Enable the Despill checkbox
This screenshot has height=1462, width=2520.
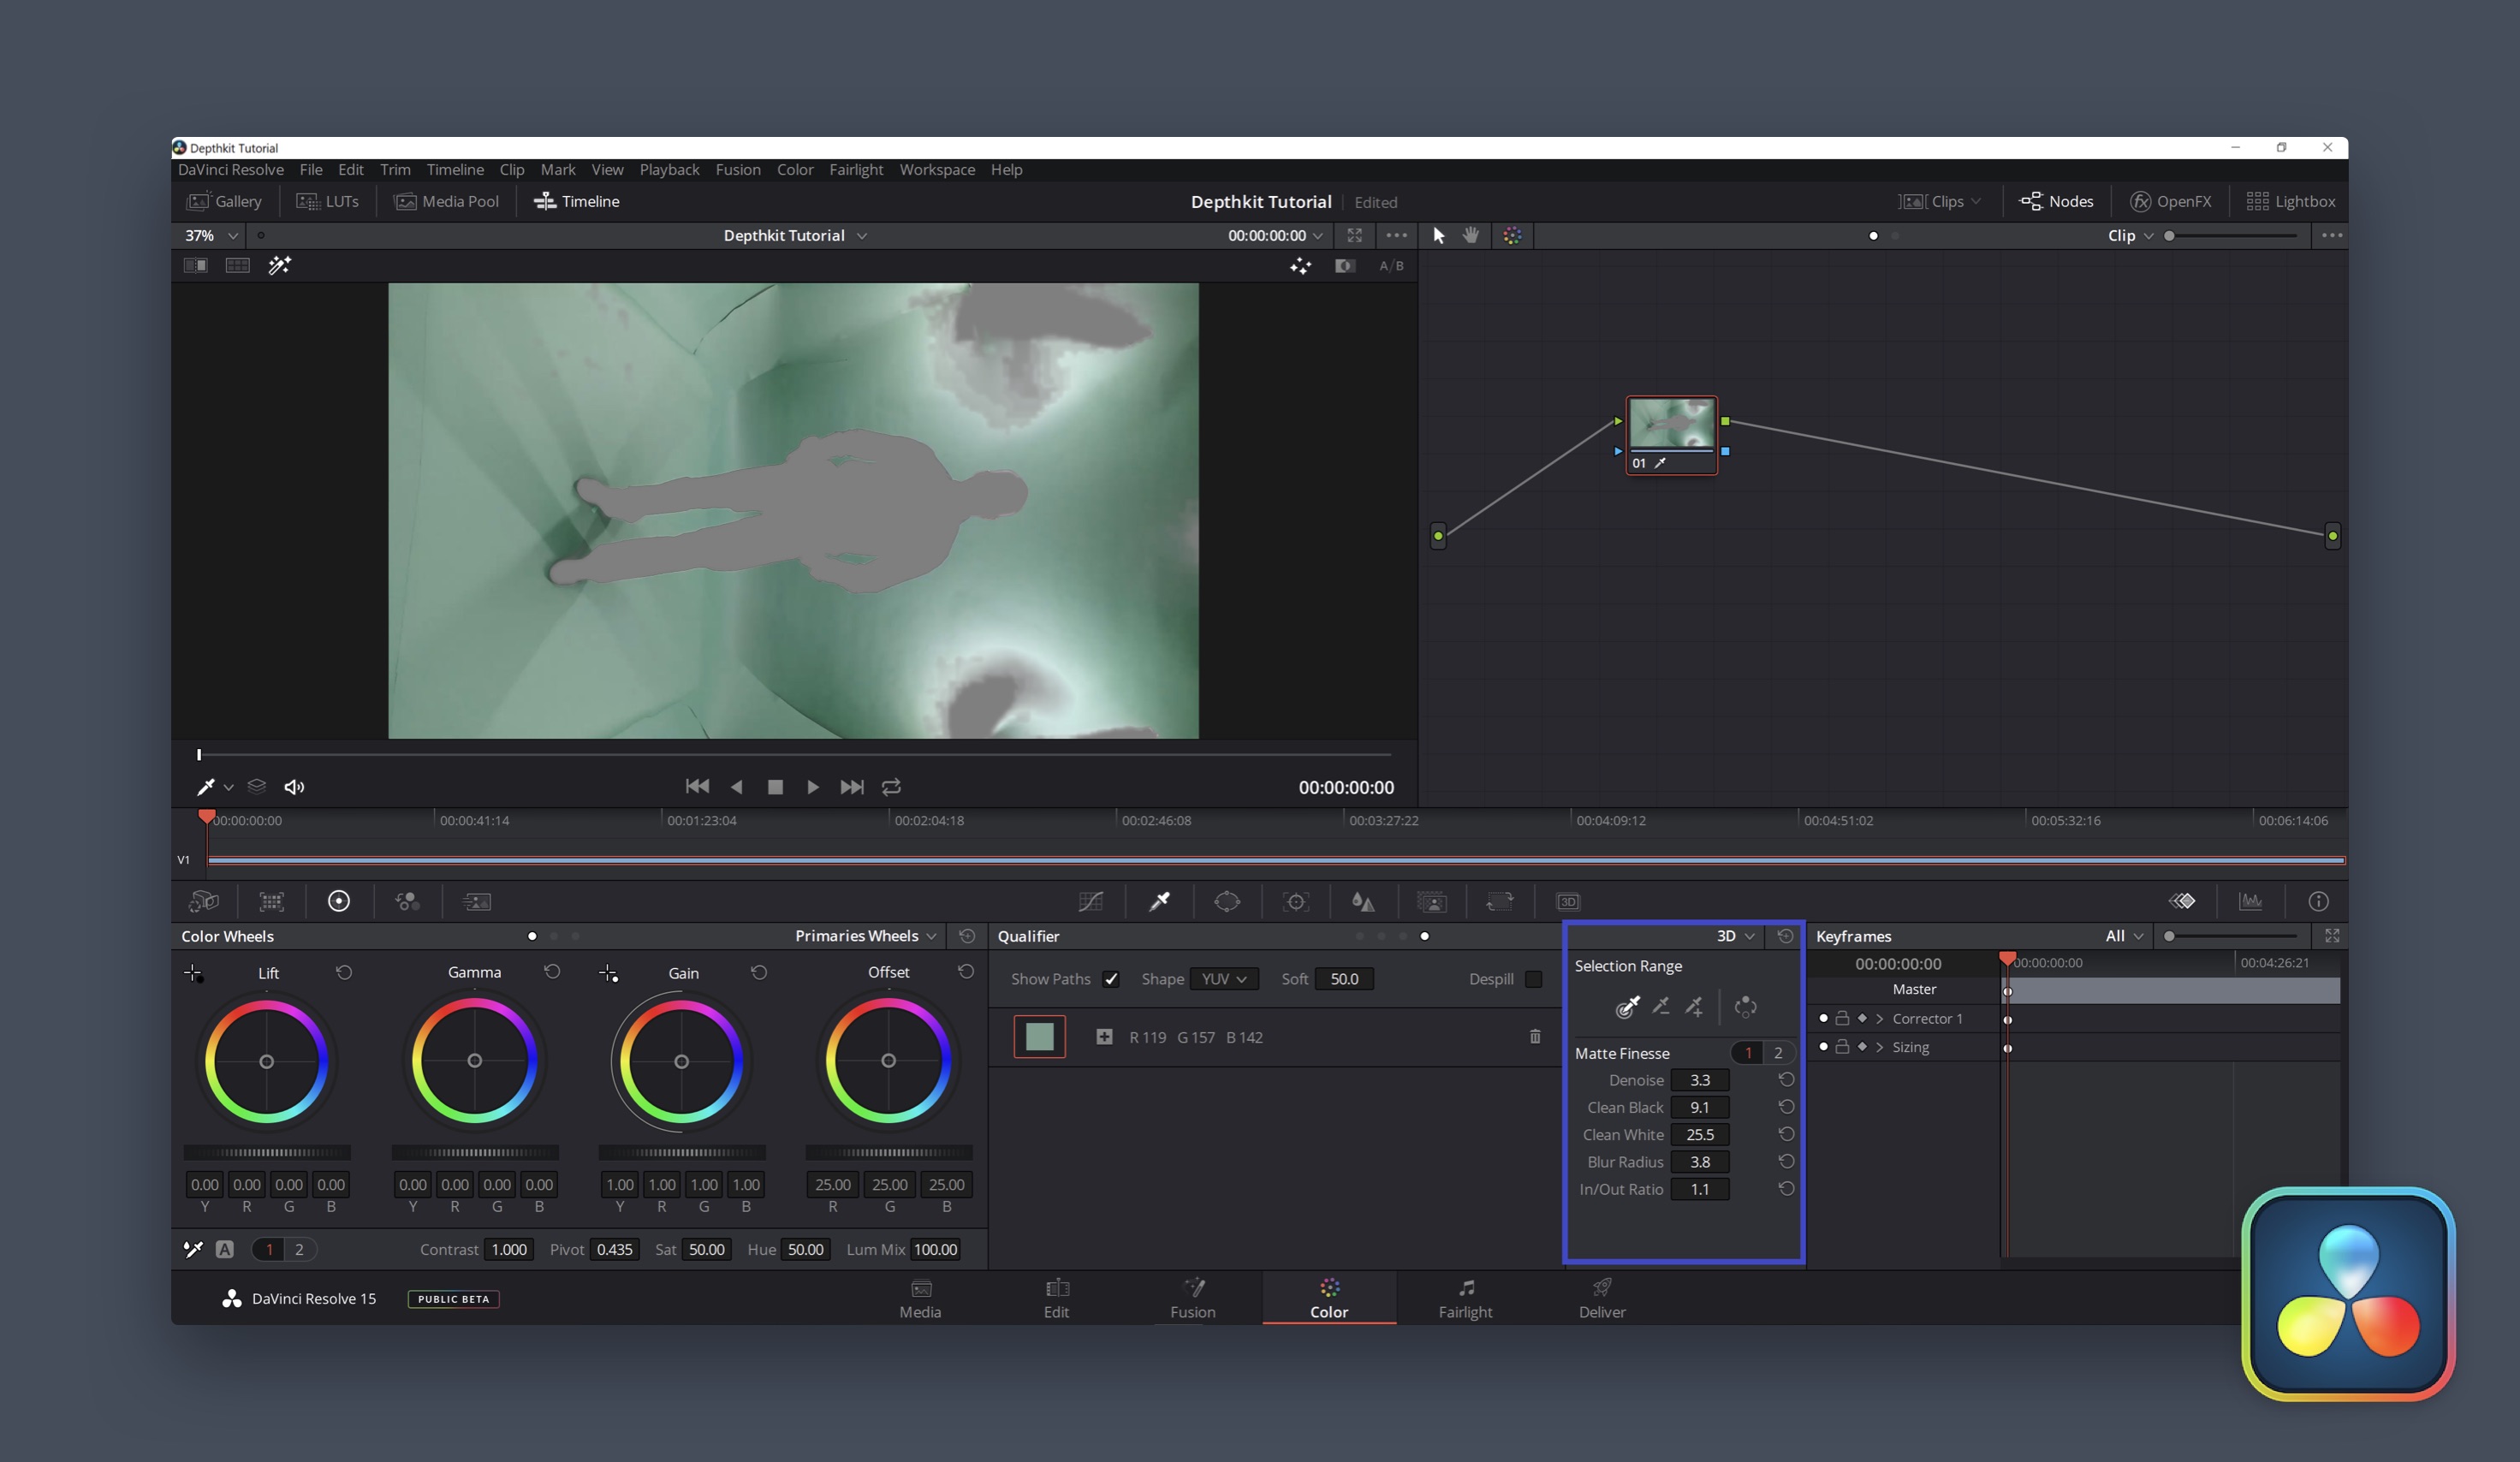point(1533,979)
